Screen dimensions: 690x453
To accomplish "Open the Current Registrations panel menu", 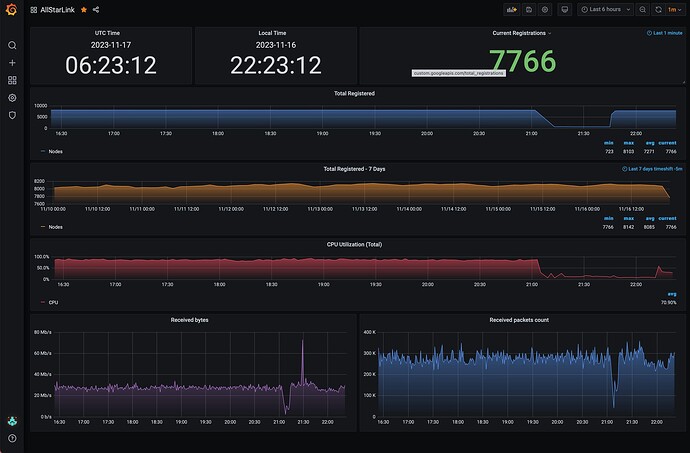I will tap(521, 33).
